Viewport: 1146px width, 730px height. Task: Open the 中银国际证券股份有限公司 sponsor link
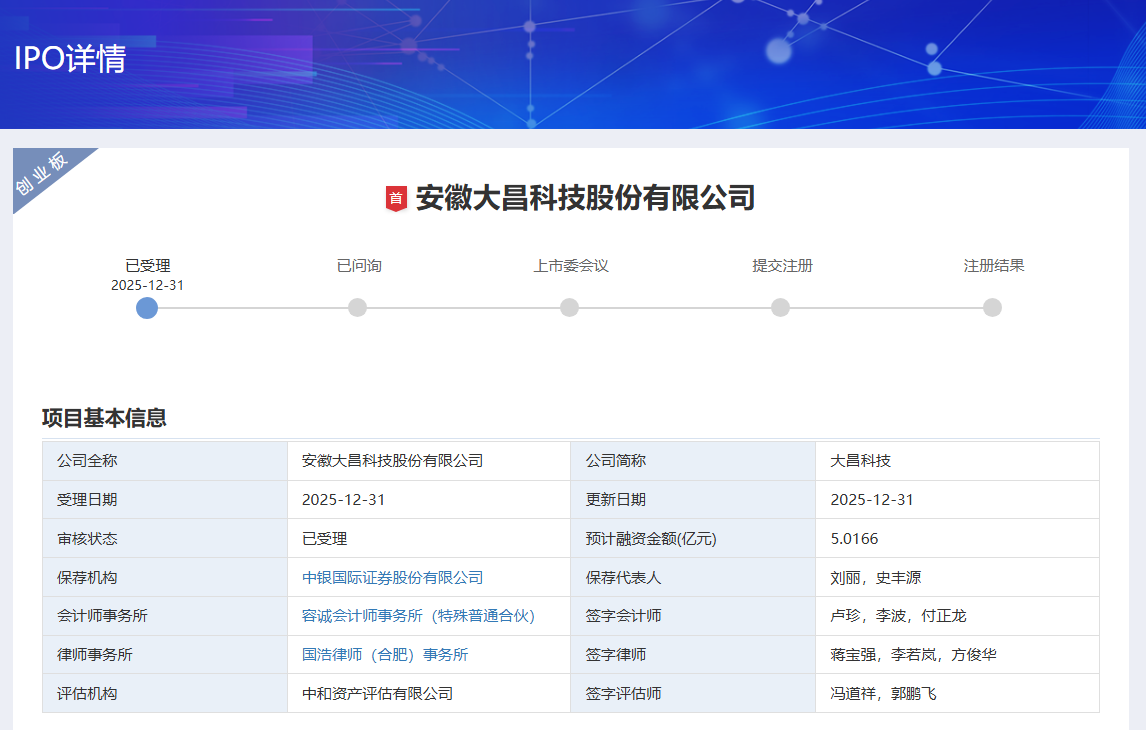[x=392, y=577]
